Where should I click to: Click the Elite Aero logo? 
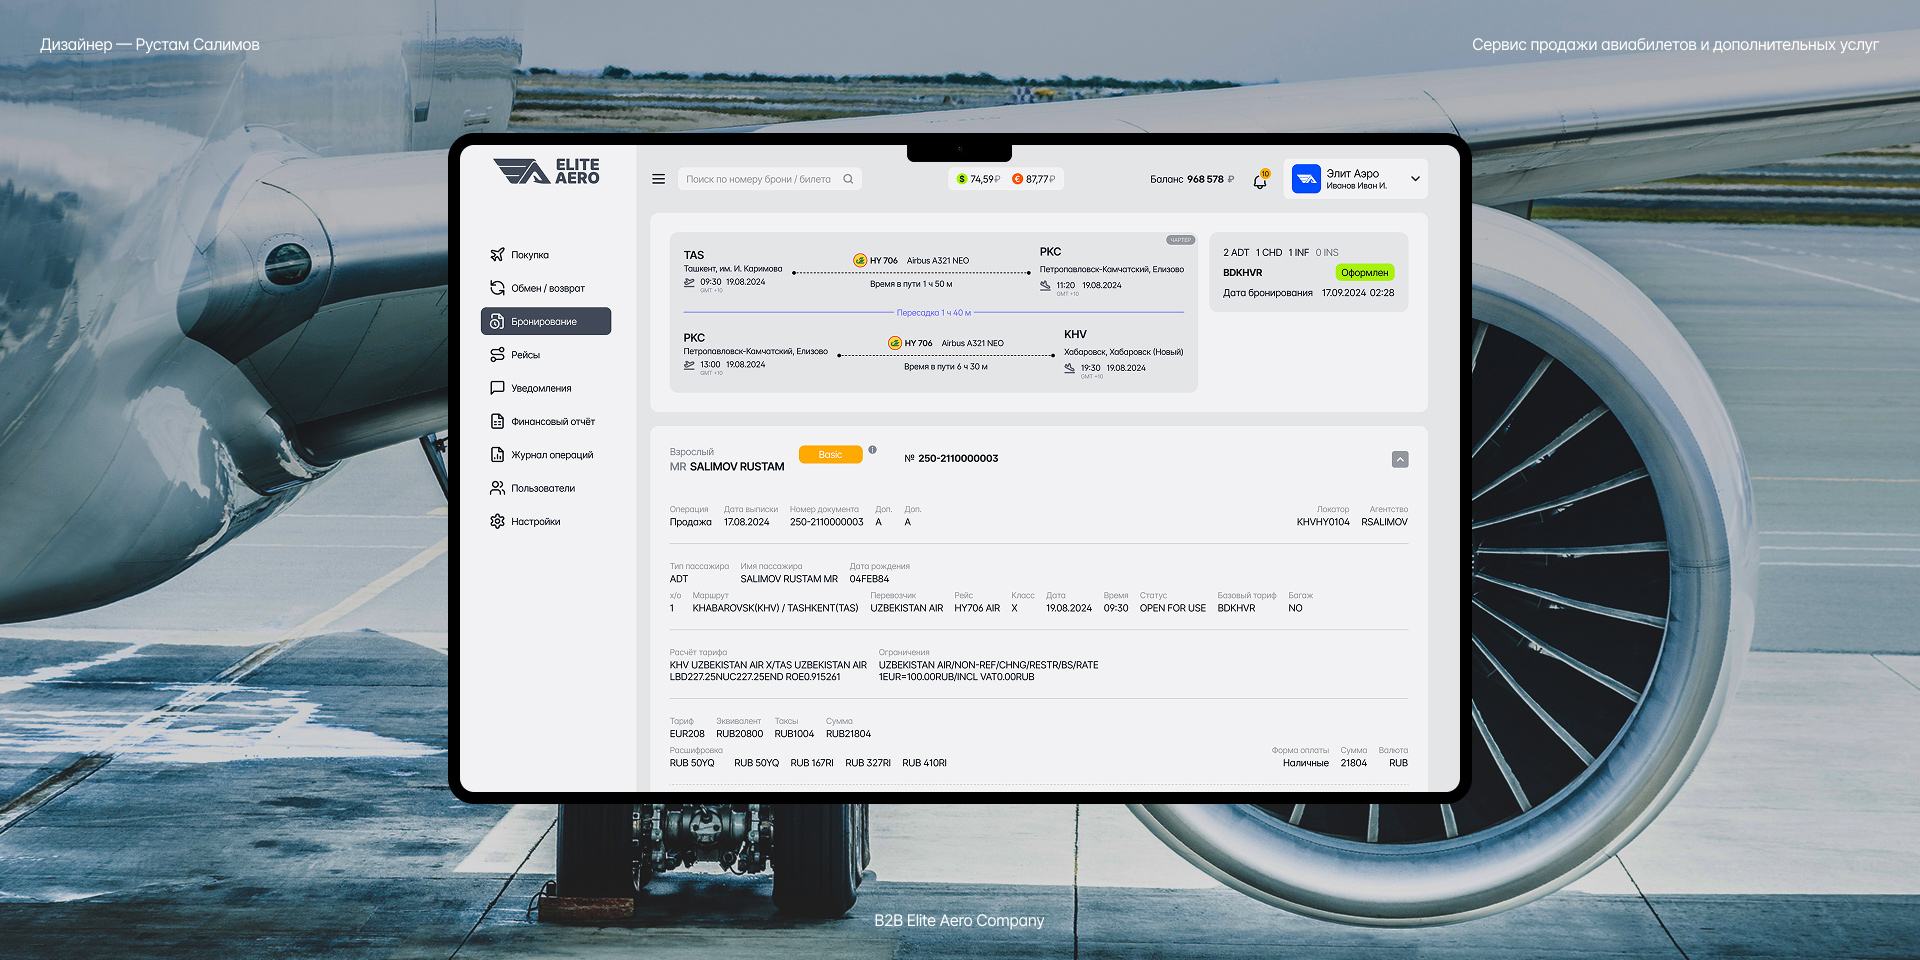click(546, 172)
